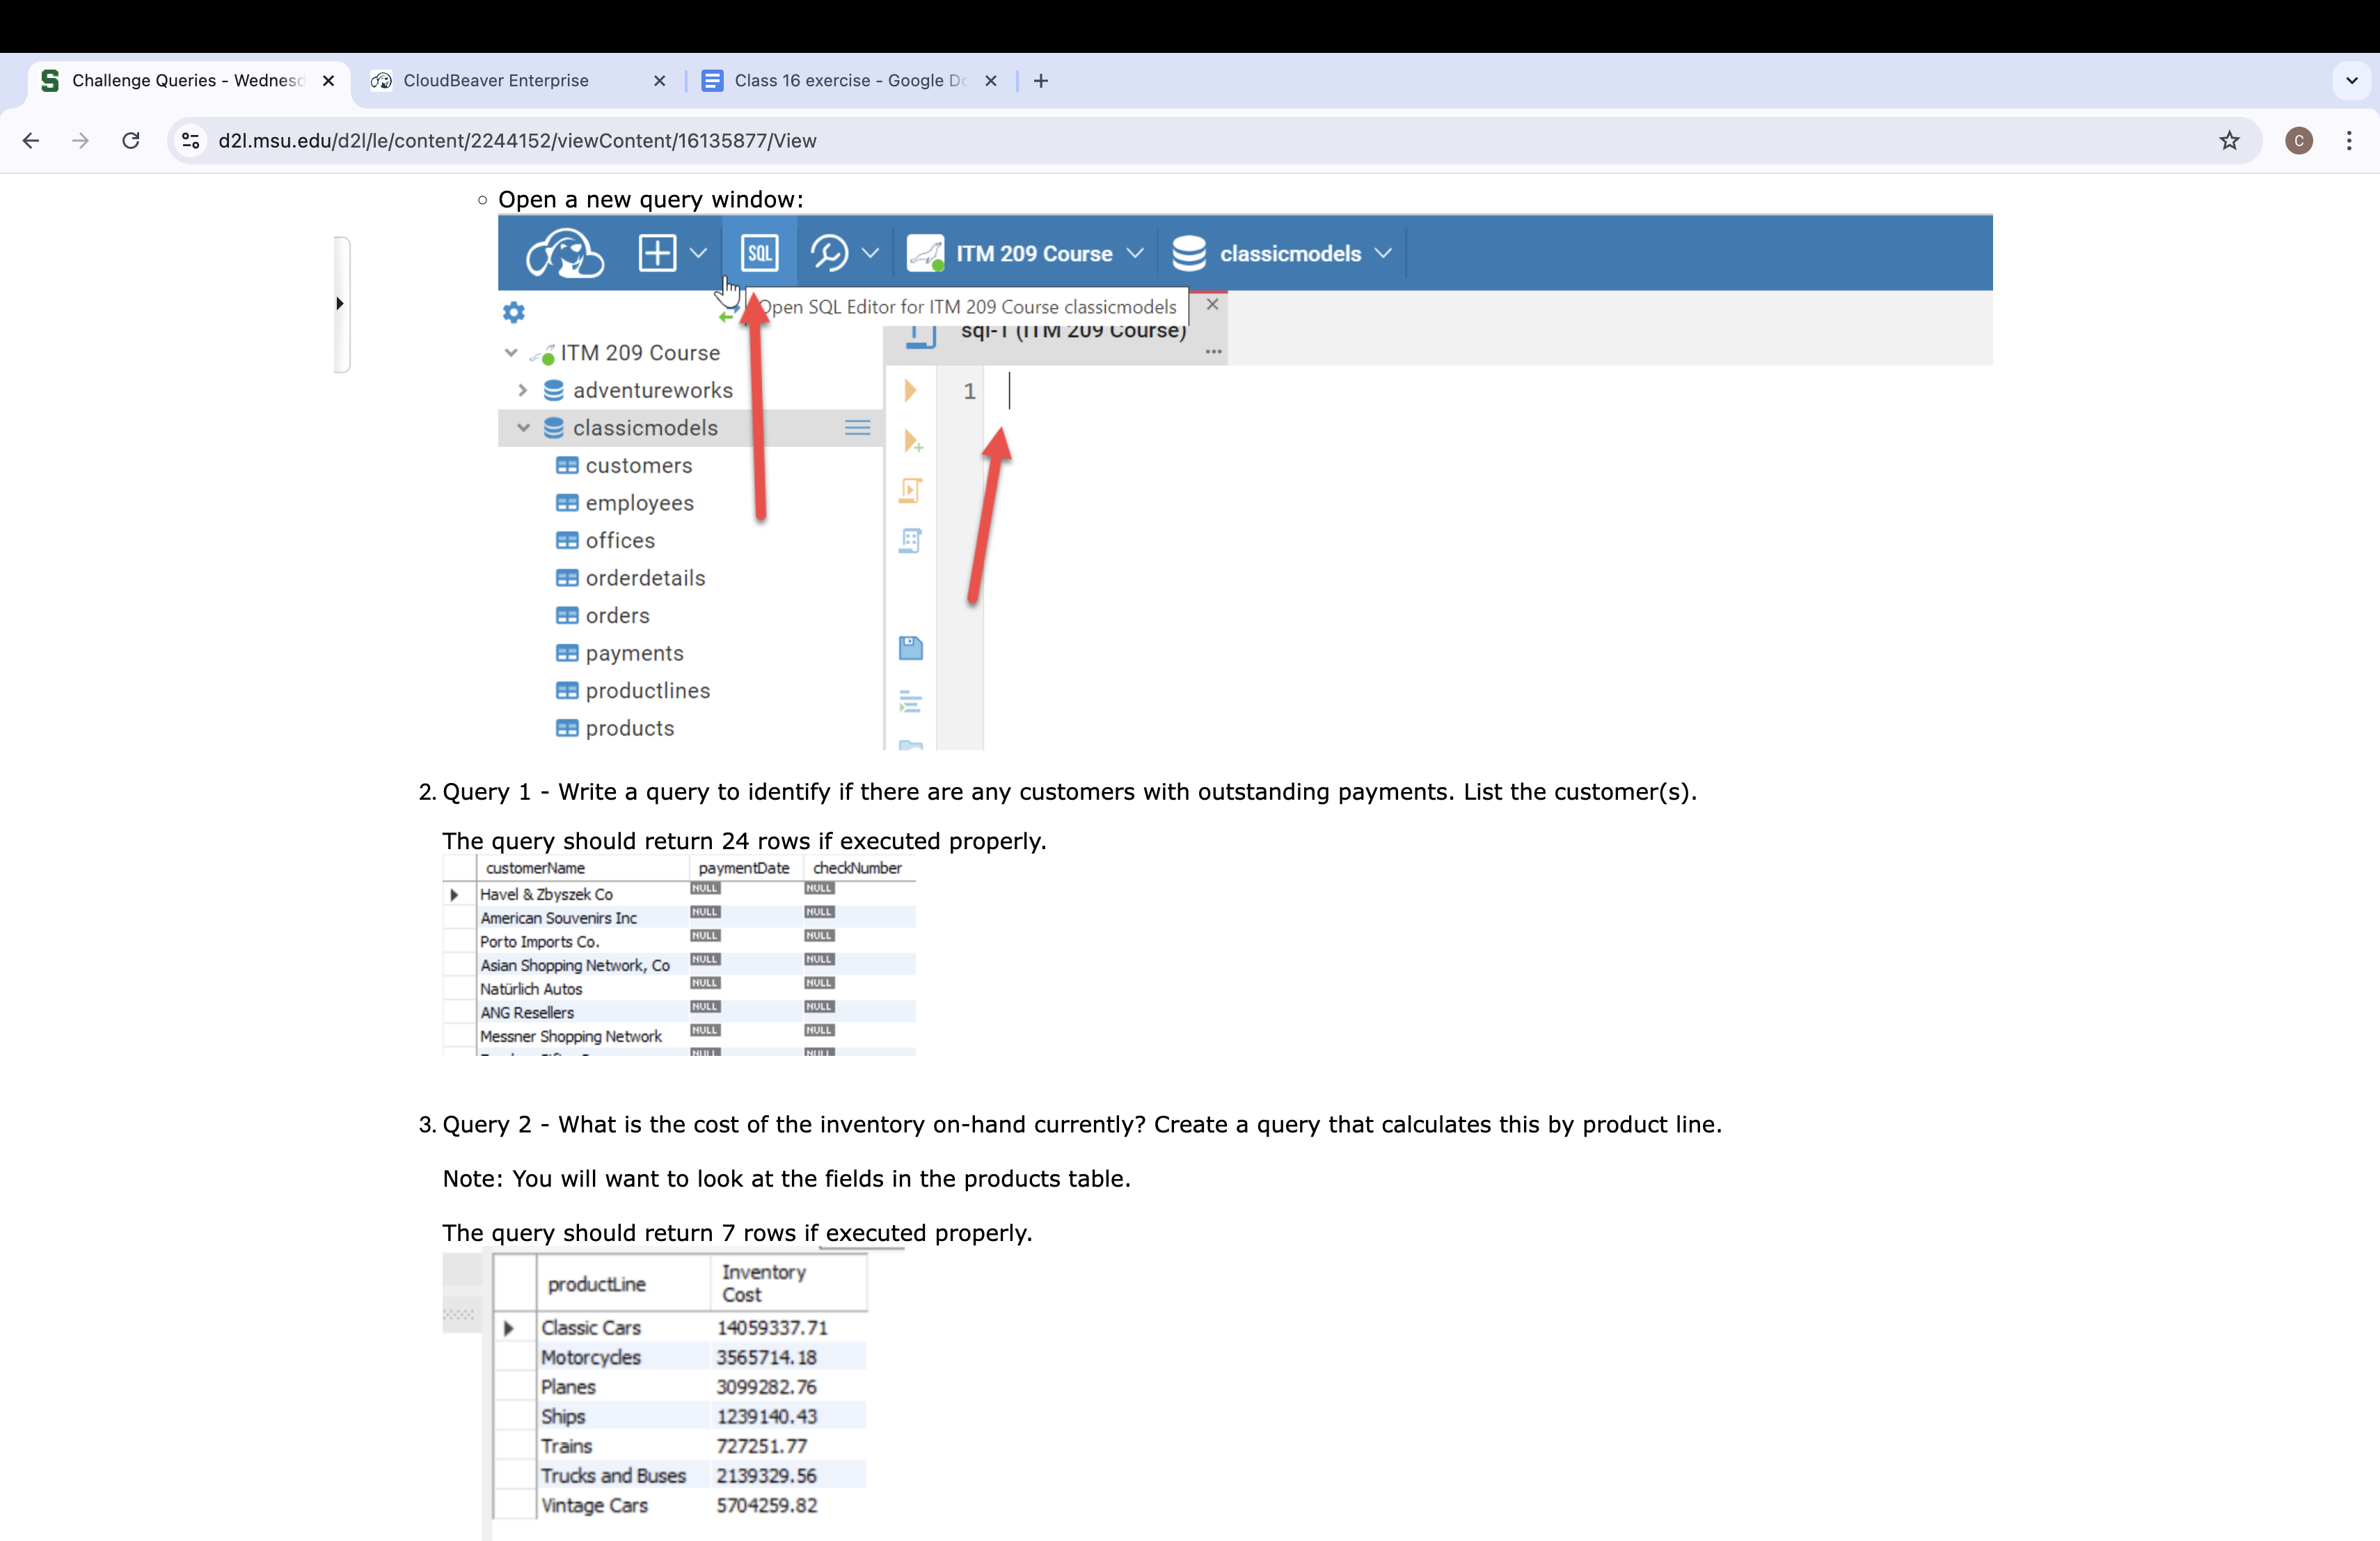The image size is (2380, 1541).
Task: Open the ITM 209 Course connection dropdown
Action: tap(1136, 252)
